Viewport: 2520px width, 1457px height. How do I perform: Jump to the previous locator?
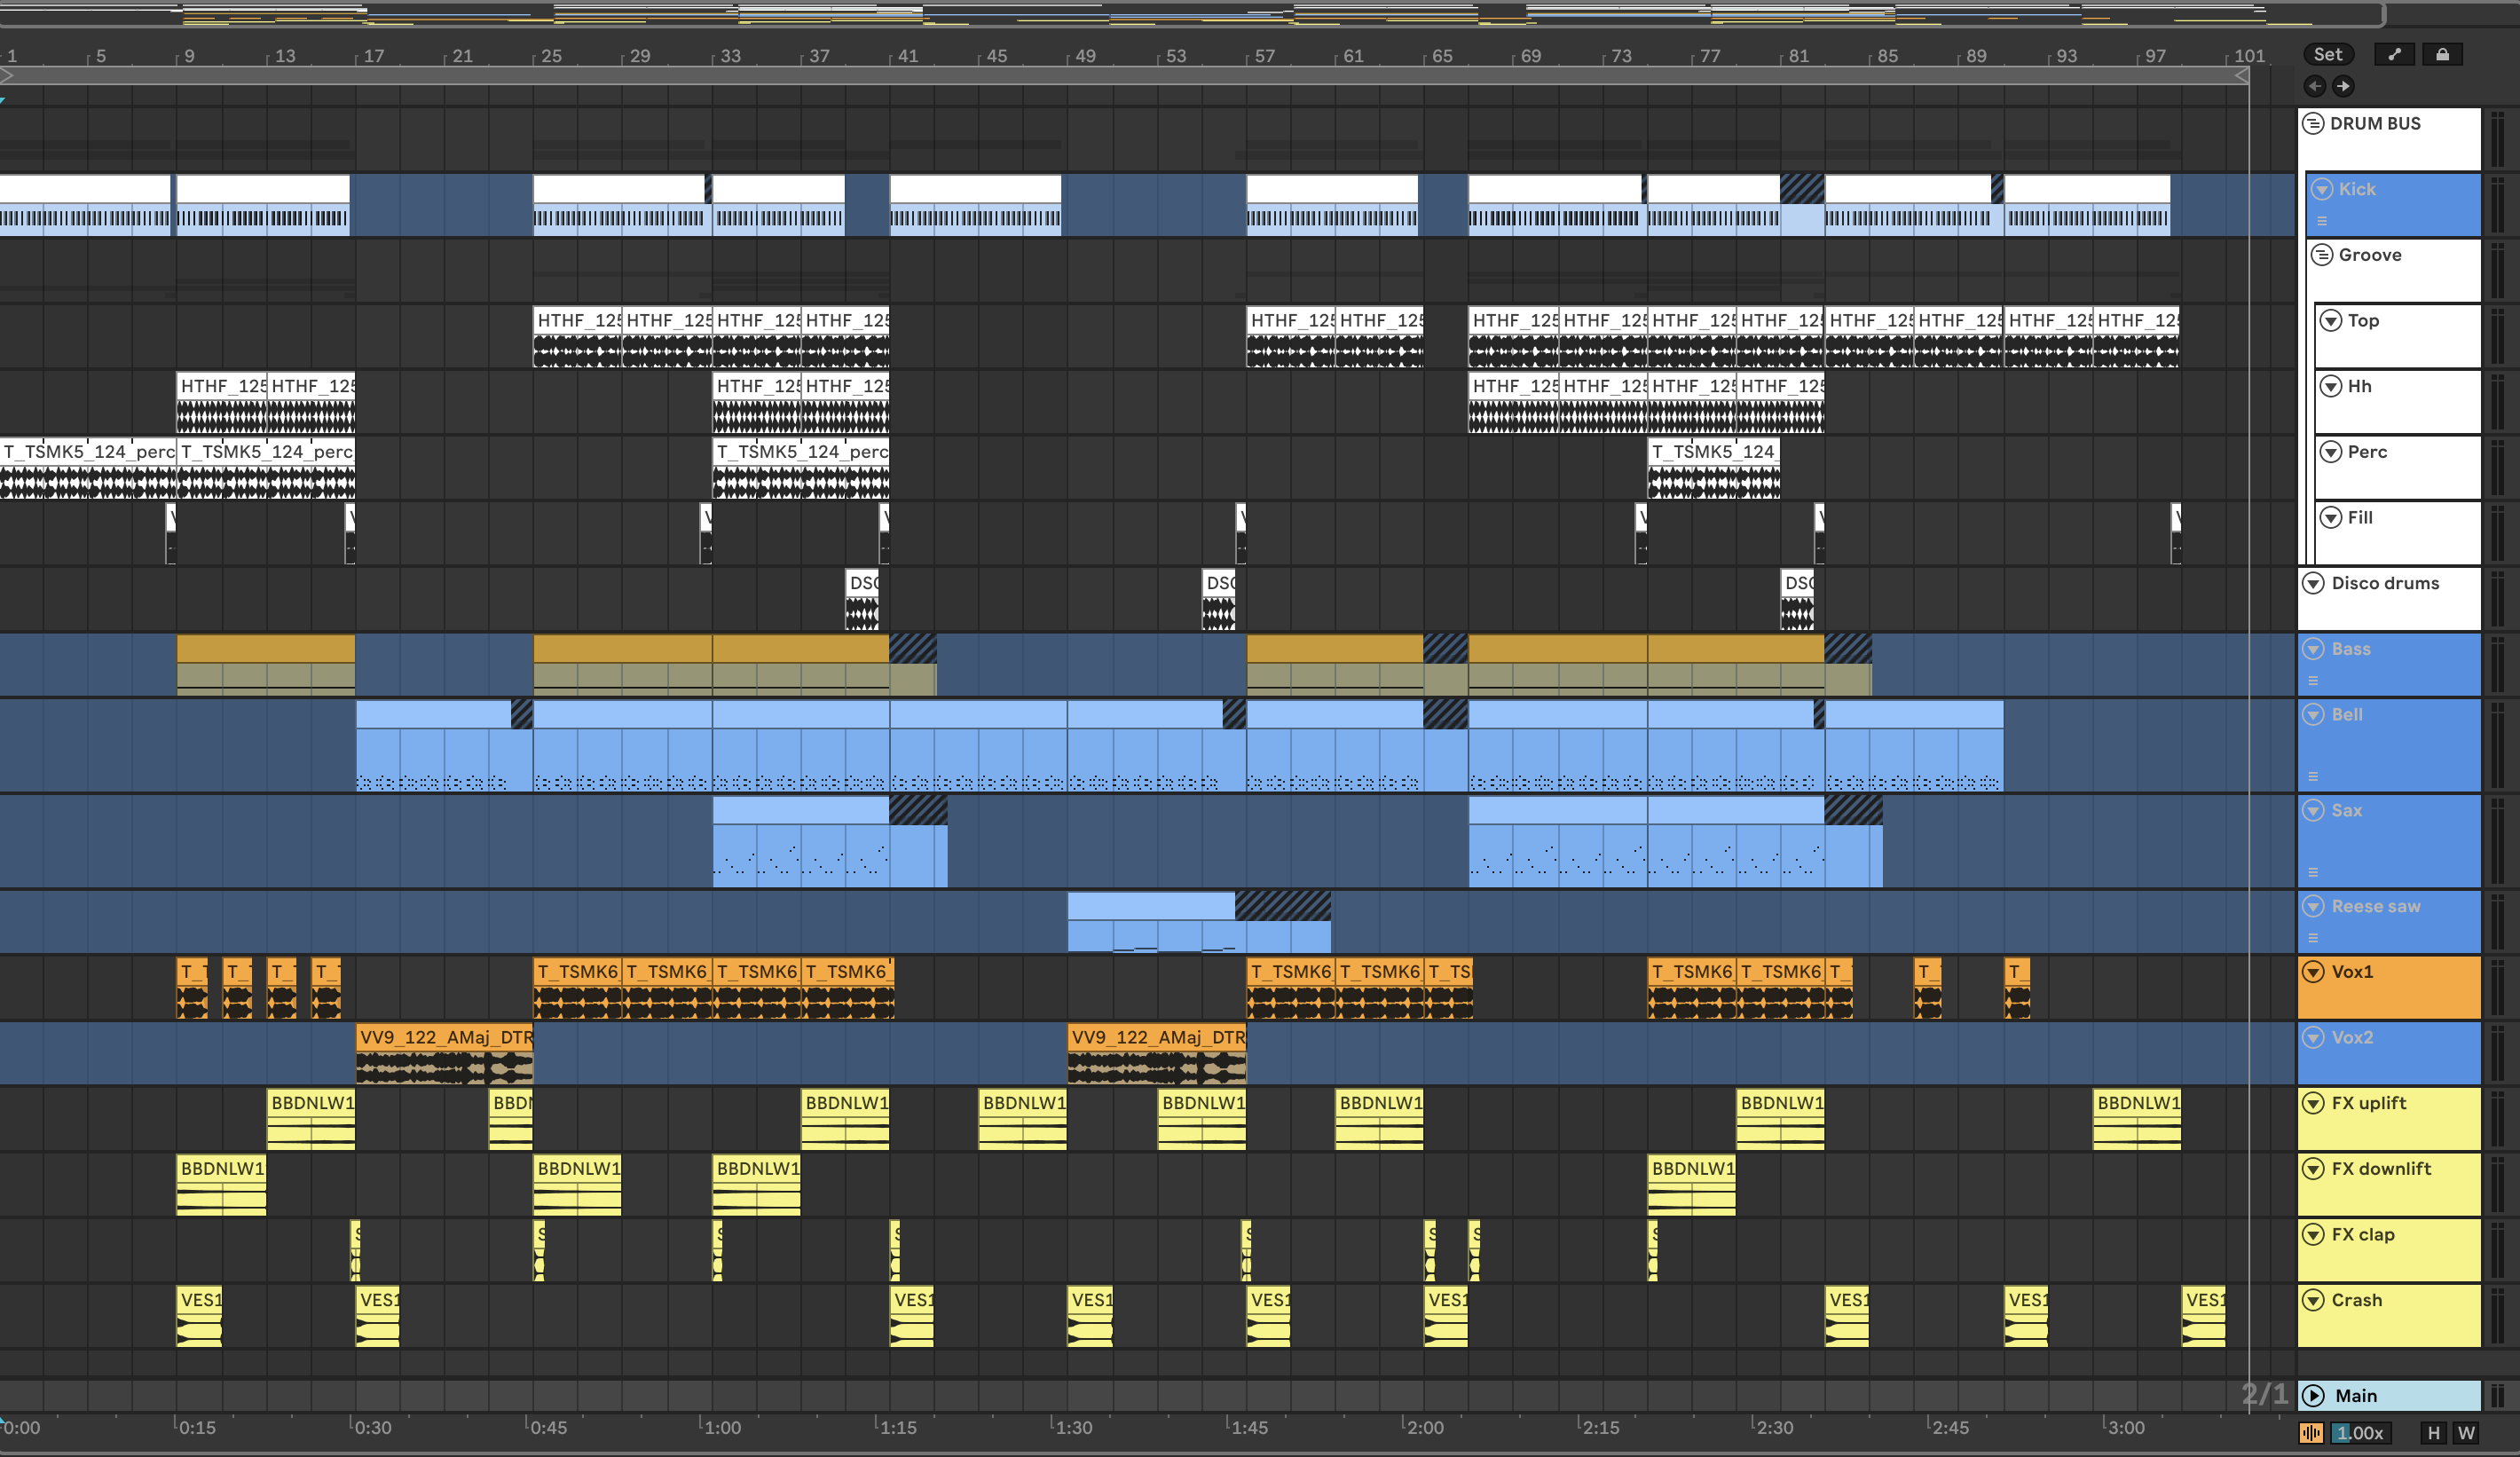(x=2315, y=86)
